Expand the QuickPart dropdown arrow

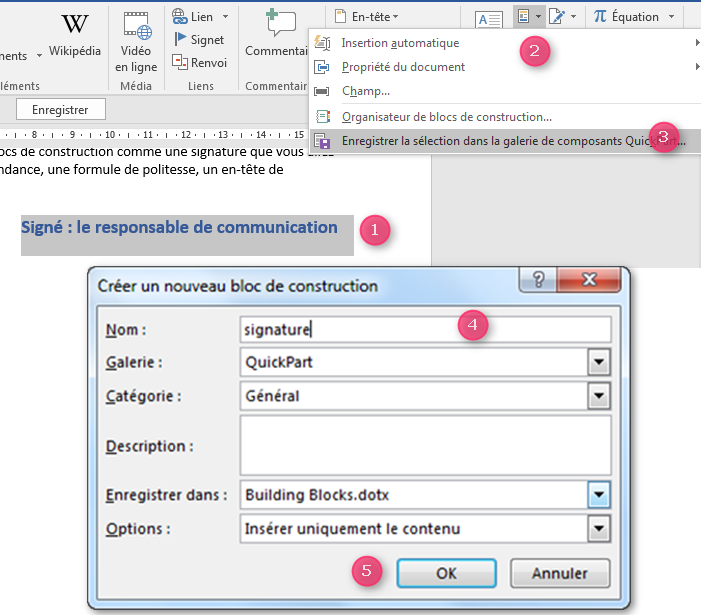coord(539,17)
